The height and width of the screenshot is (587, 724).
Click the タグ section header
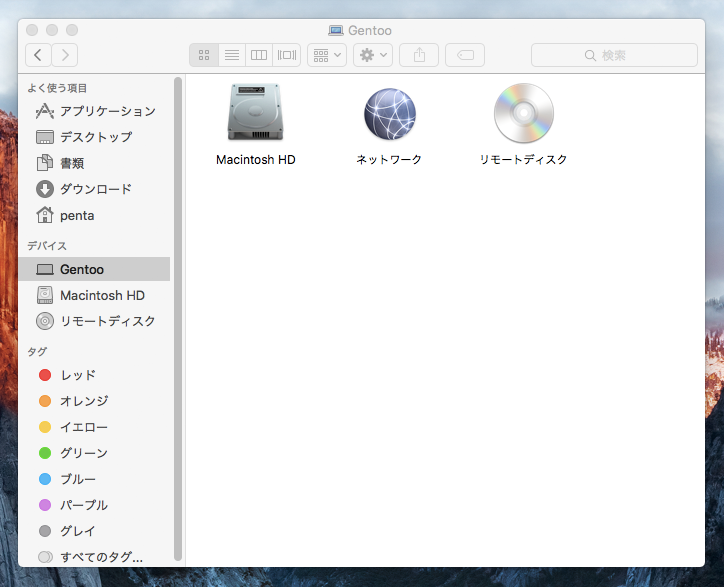coord(37,351)
